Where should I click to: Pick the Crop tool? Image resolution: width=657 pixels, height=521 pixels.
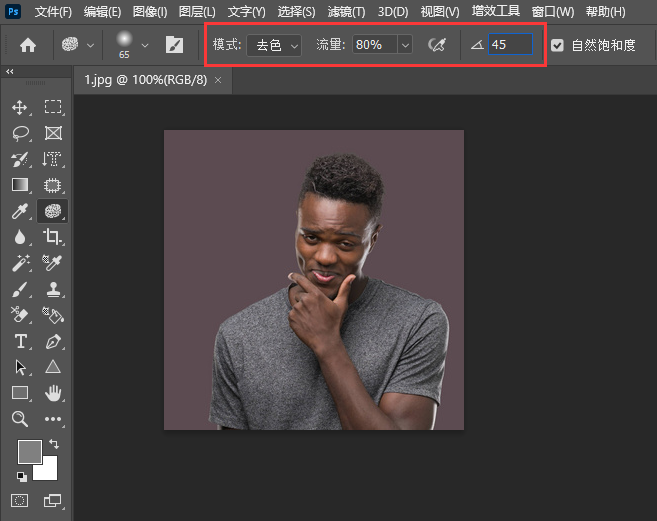(x=53, y=237)
